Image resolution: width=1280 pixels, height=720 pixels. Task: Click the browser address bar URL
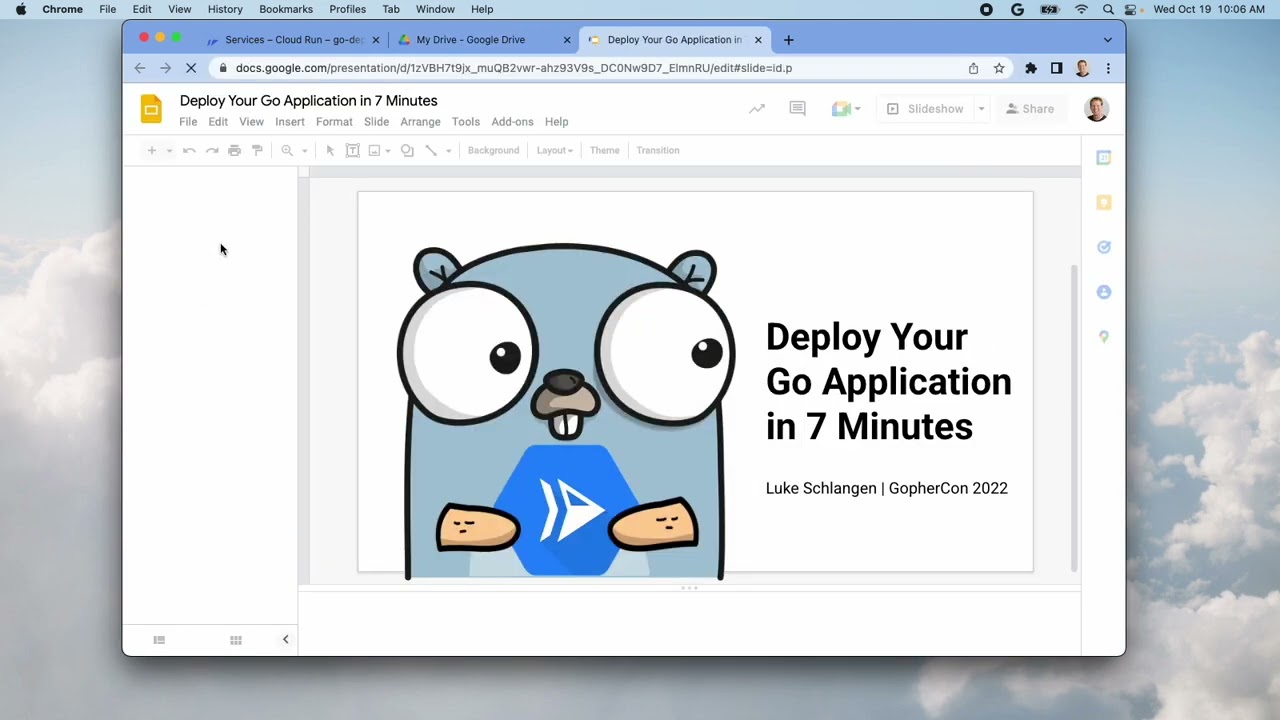click(x=514, y=68)
